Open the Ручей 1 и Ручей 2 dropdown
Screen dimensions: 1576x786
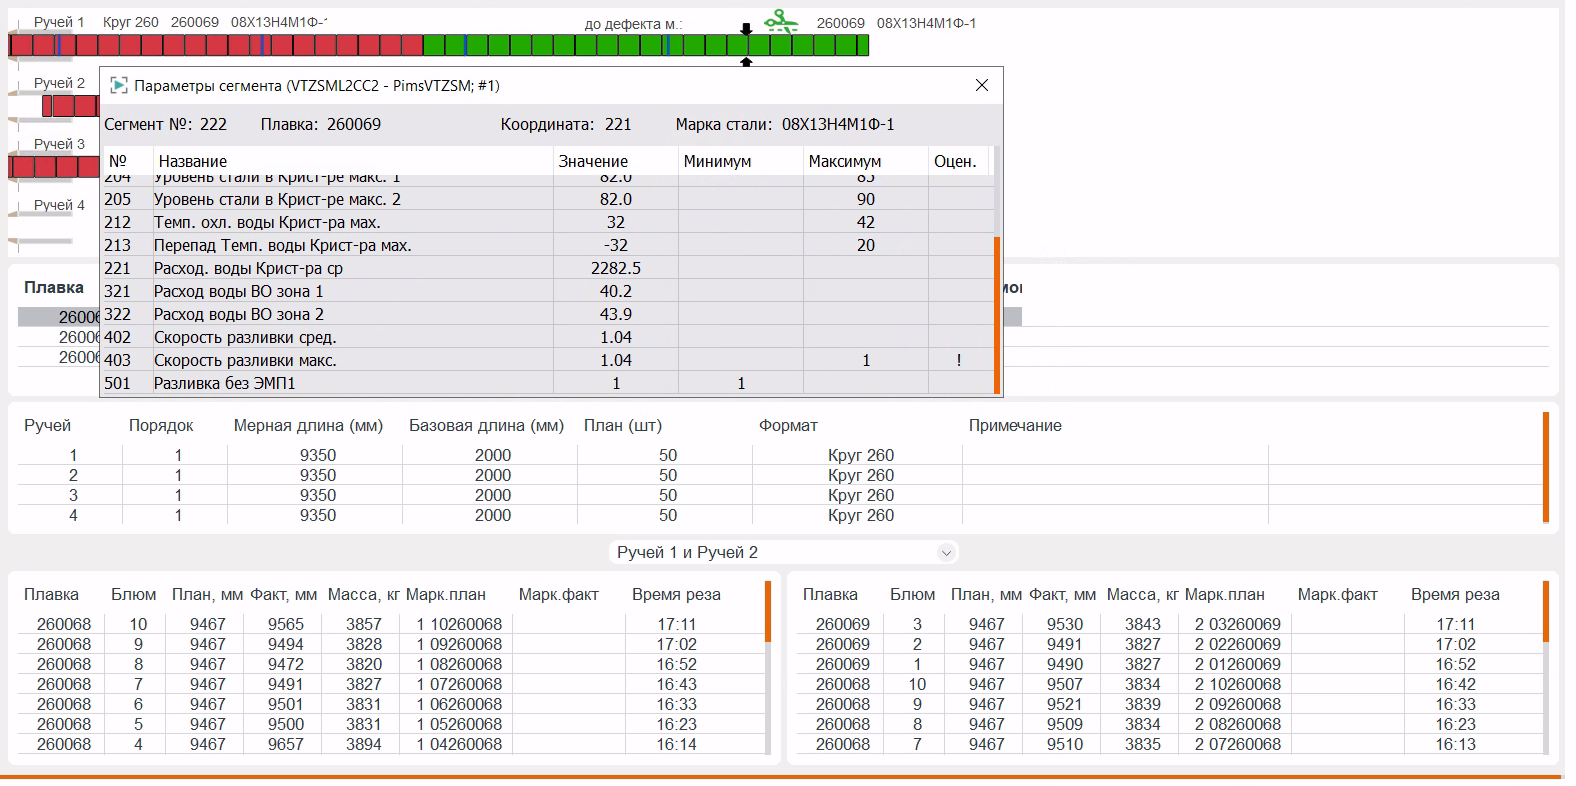pos(785,552)
